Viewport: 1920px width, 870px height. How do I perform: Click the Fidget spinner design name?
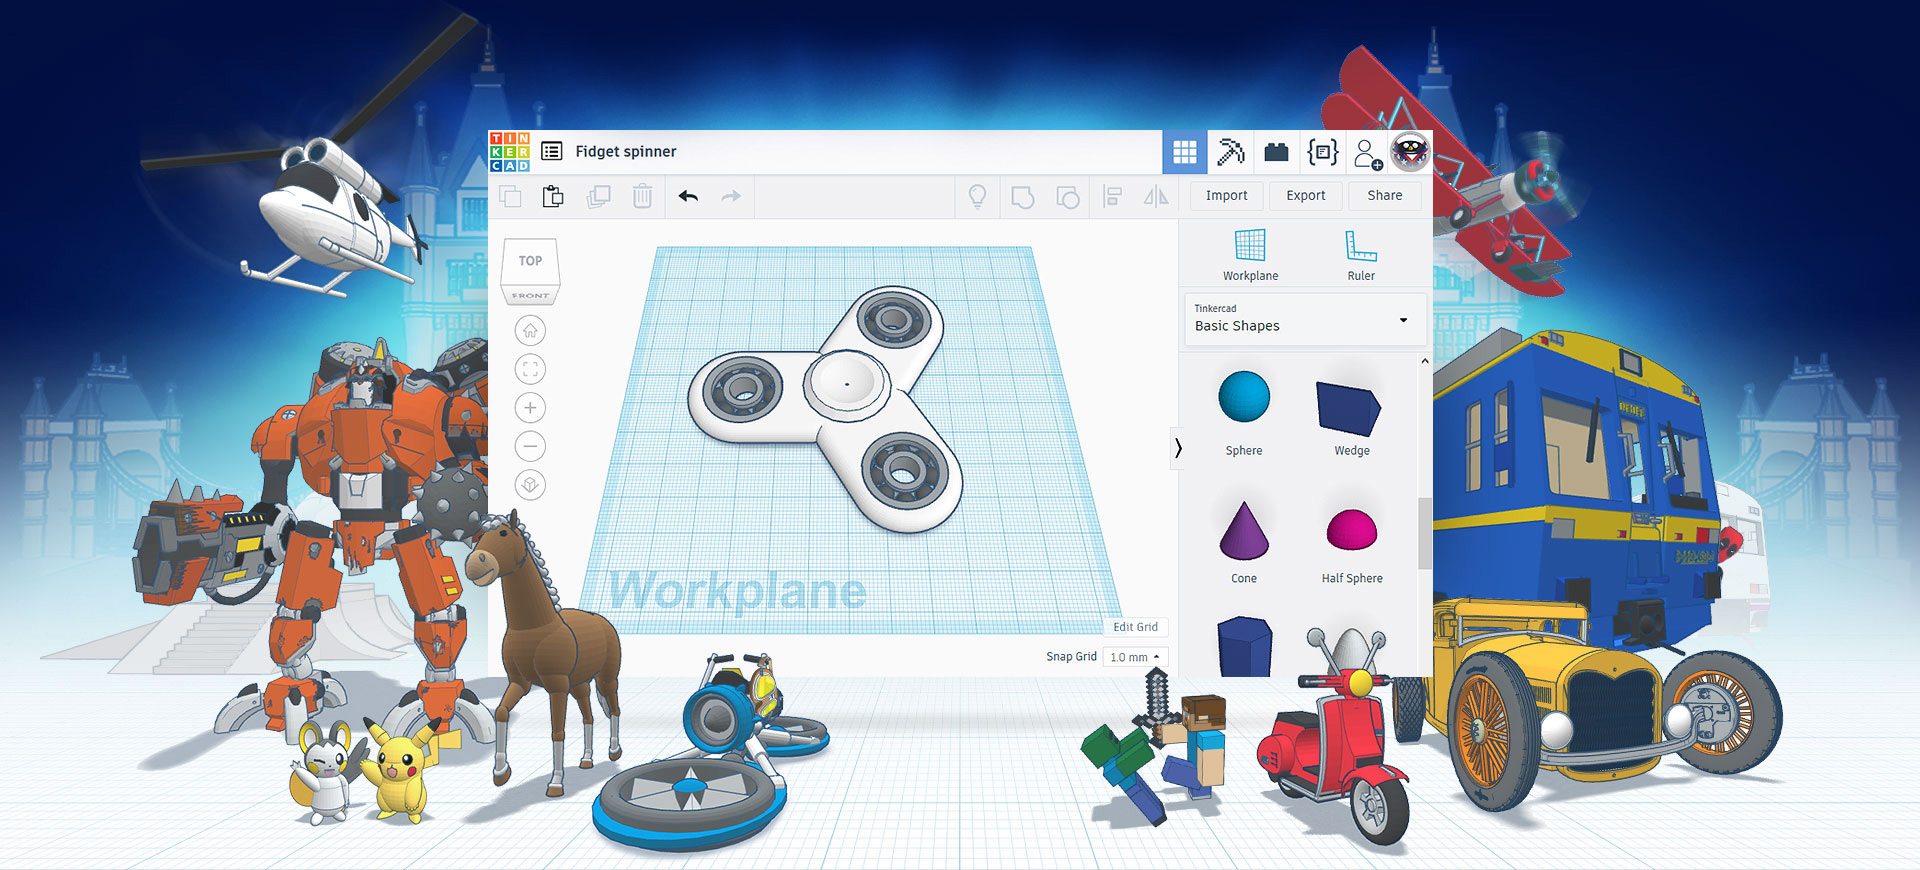point(626,151)
